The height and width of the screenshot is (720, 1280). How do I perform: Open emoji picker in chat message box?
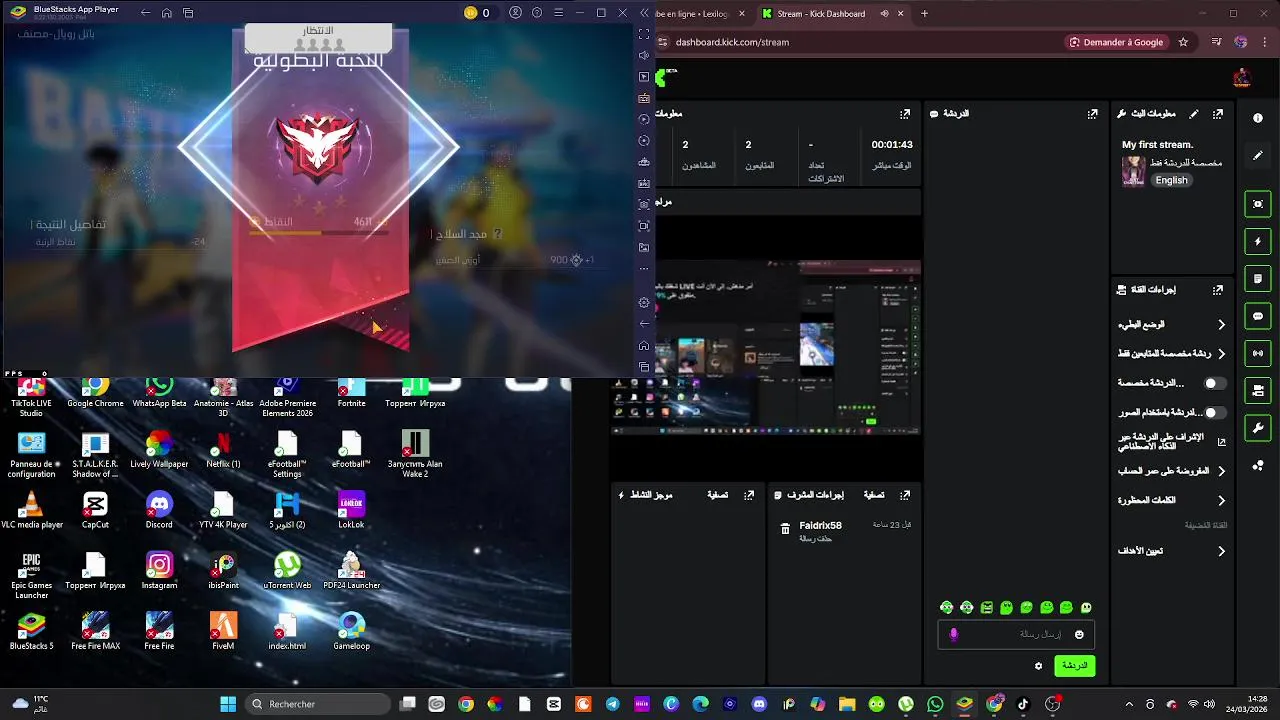click(1079, 634)
